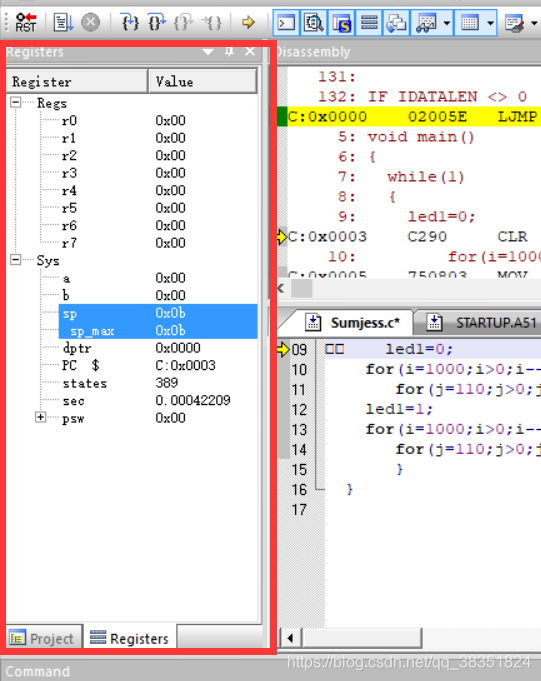Collapse the Sys tree group
Viewport: 541px width, 681px height.
(x=16, y=260)
